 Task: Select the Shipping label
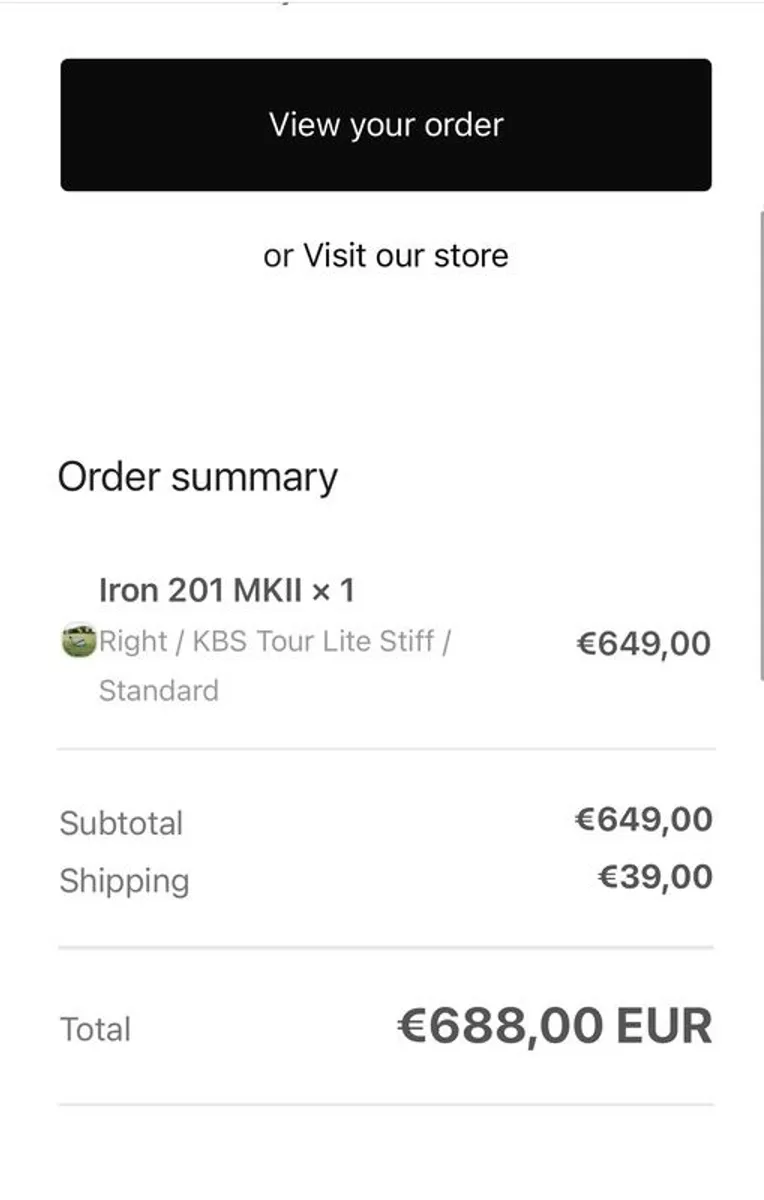click(124, 881)
